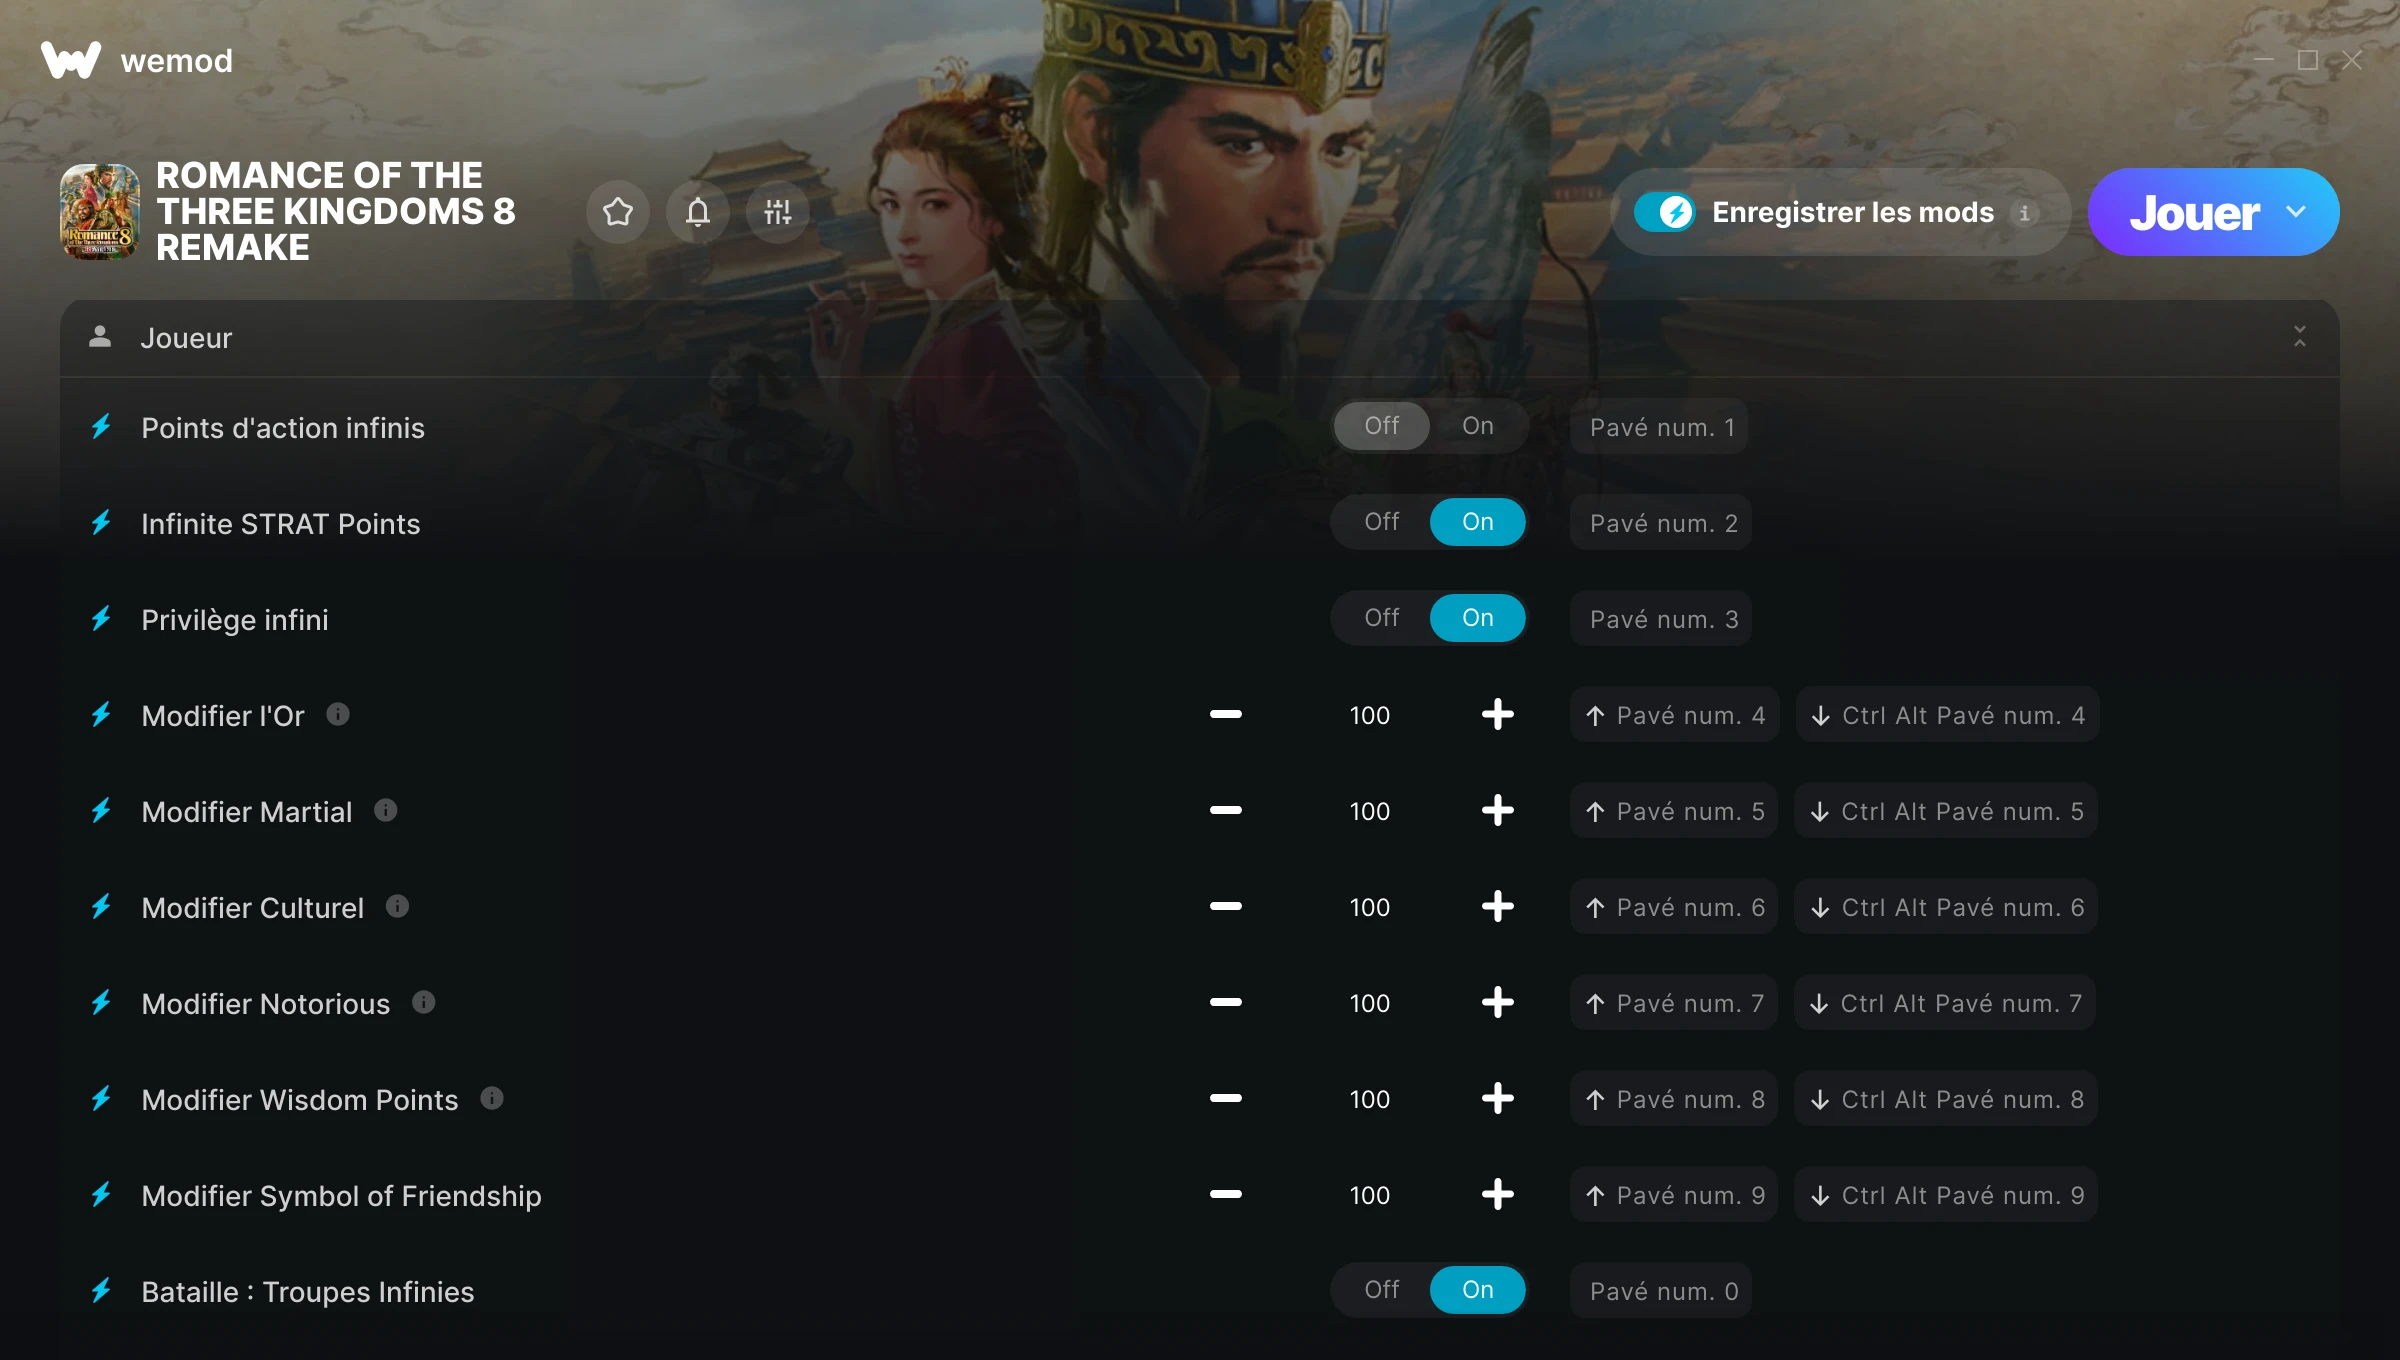Screen dimensions: 2400x1360
Task: Edit the Modifier l'Or value field
Action: (x=1370, y=715)
